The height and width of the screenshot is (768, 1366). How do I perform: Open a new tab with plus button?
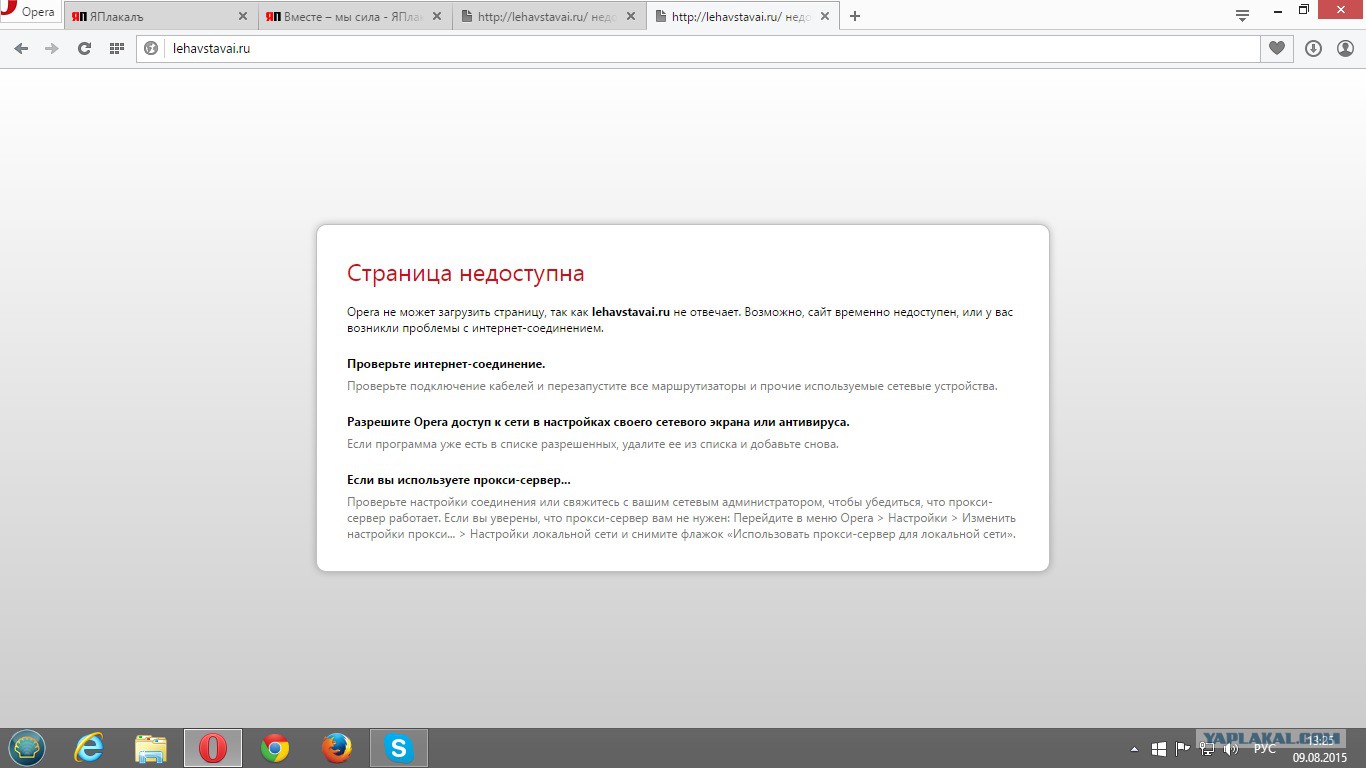854,16
